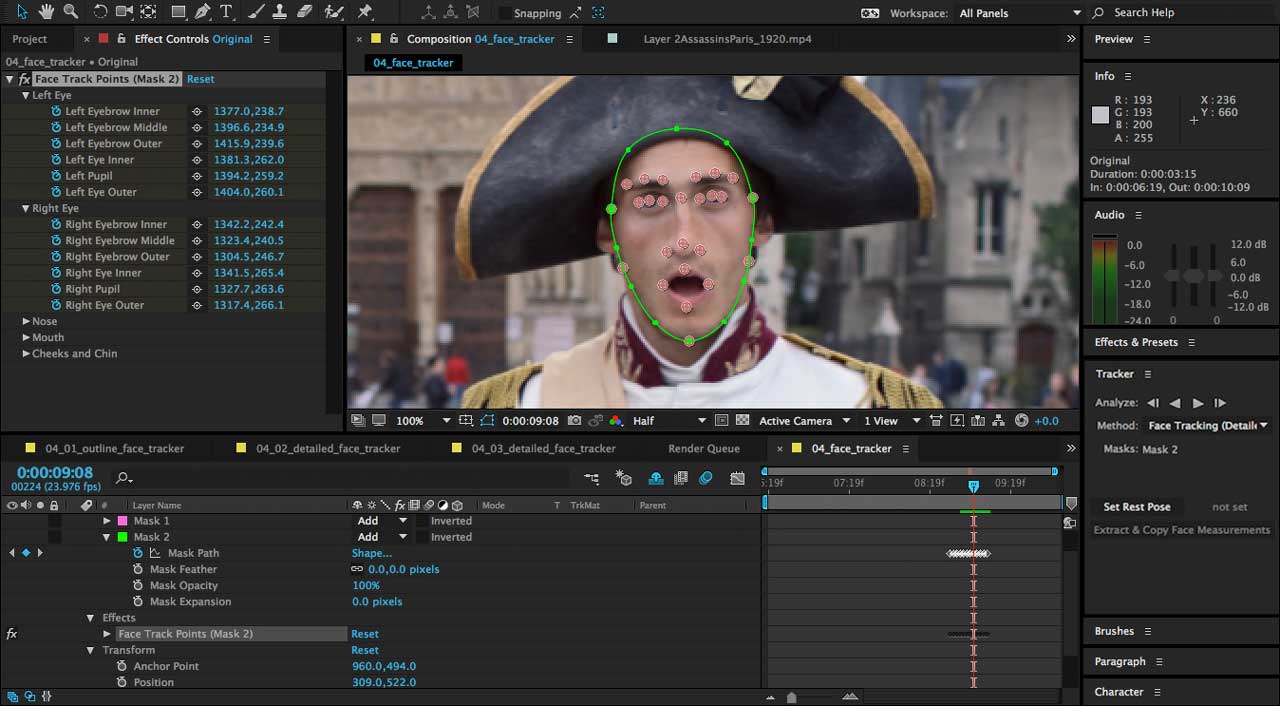Click the Info panel color swatch
Screen dimensions: 1280x706
click(1100, 115)
